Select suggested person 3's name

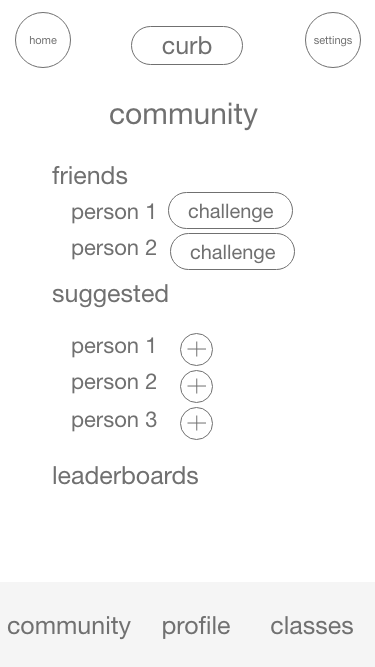click(114, 420)
